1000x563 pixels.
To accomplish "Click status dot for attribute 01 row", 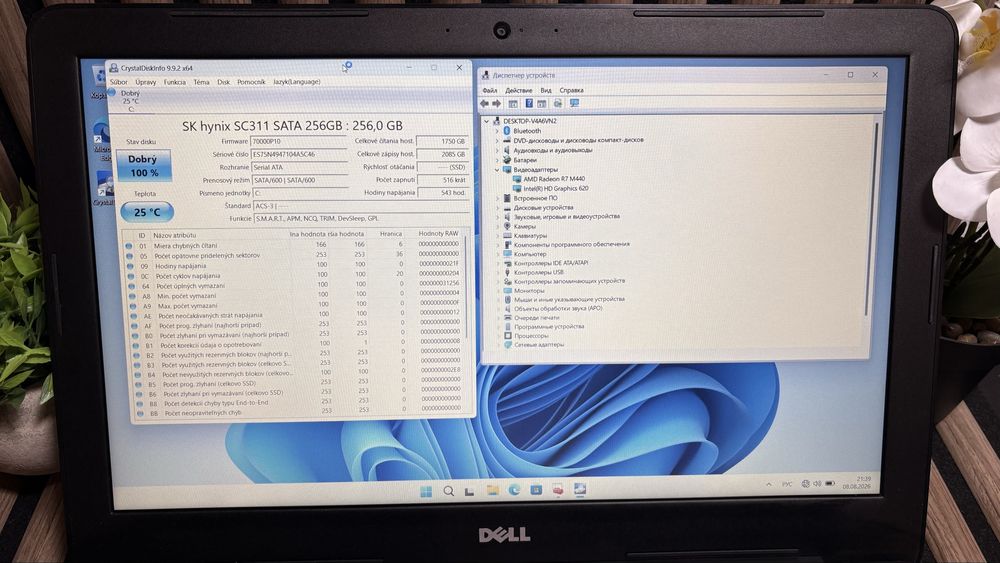I will point(129,245).
